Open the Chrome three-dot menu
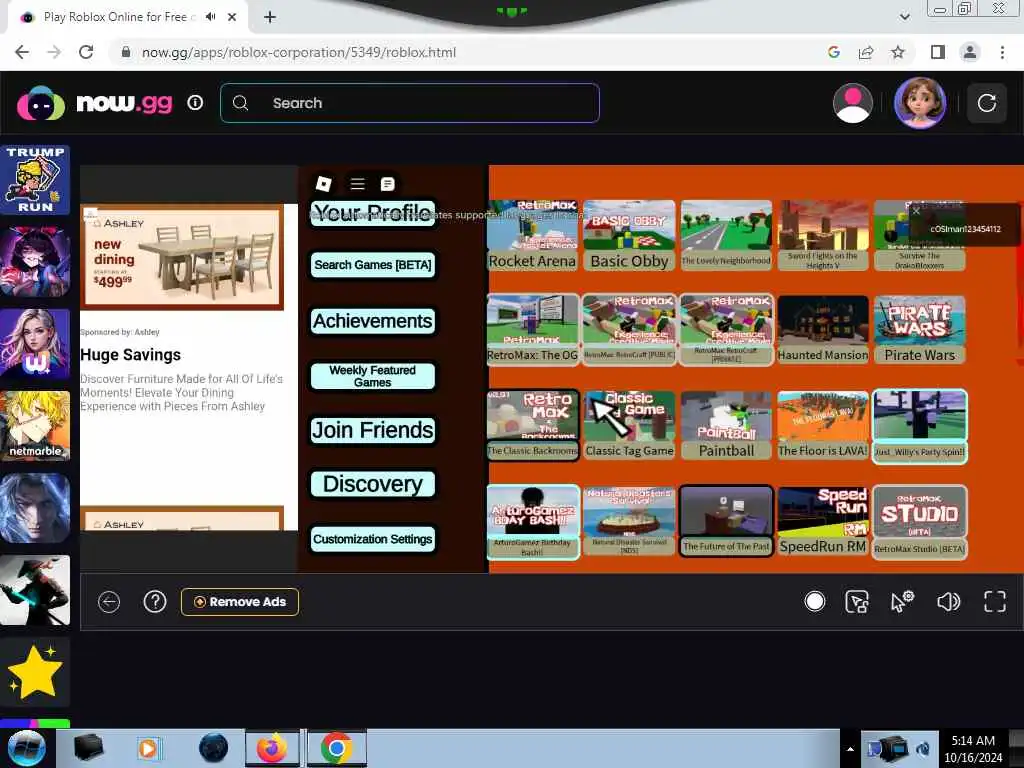 click(1002, 52)
